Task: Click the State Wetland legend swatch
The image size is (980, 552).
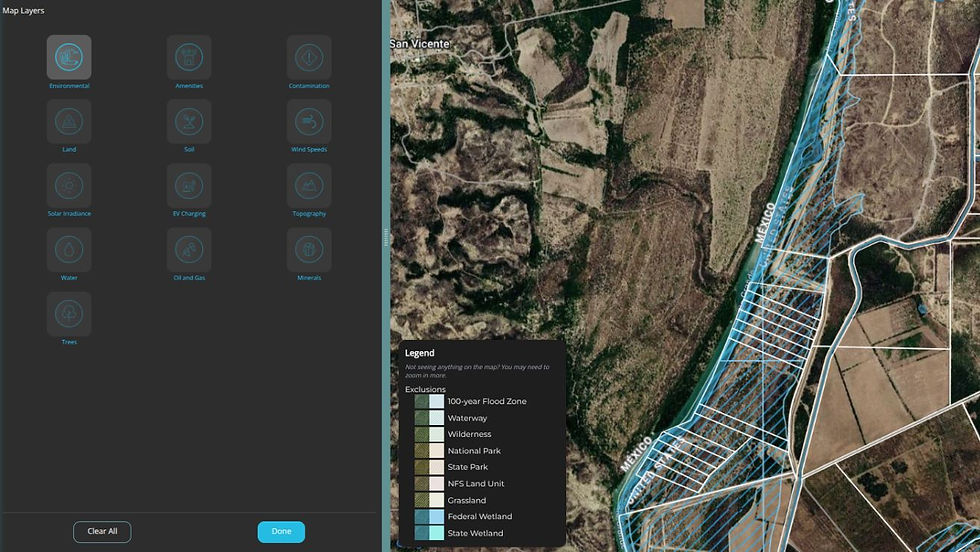Action: [x=429, y=533]
